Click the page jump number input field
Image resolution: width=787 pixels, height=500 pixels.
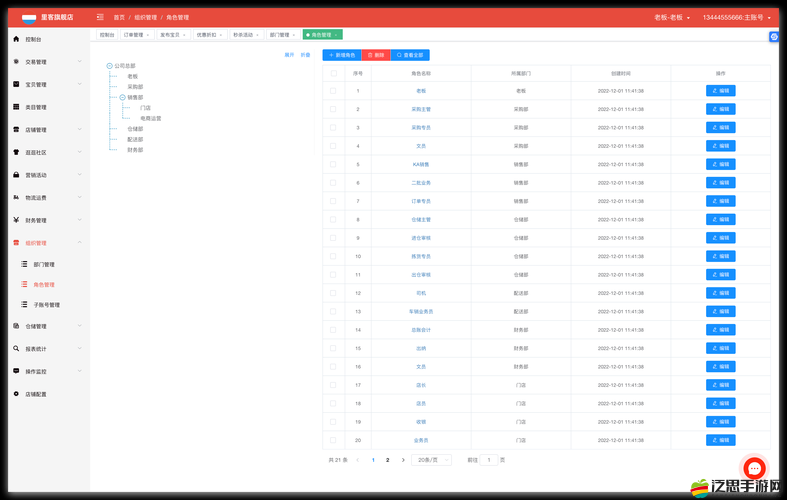[488, 460]
